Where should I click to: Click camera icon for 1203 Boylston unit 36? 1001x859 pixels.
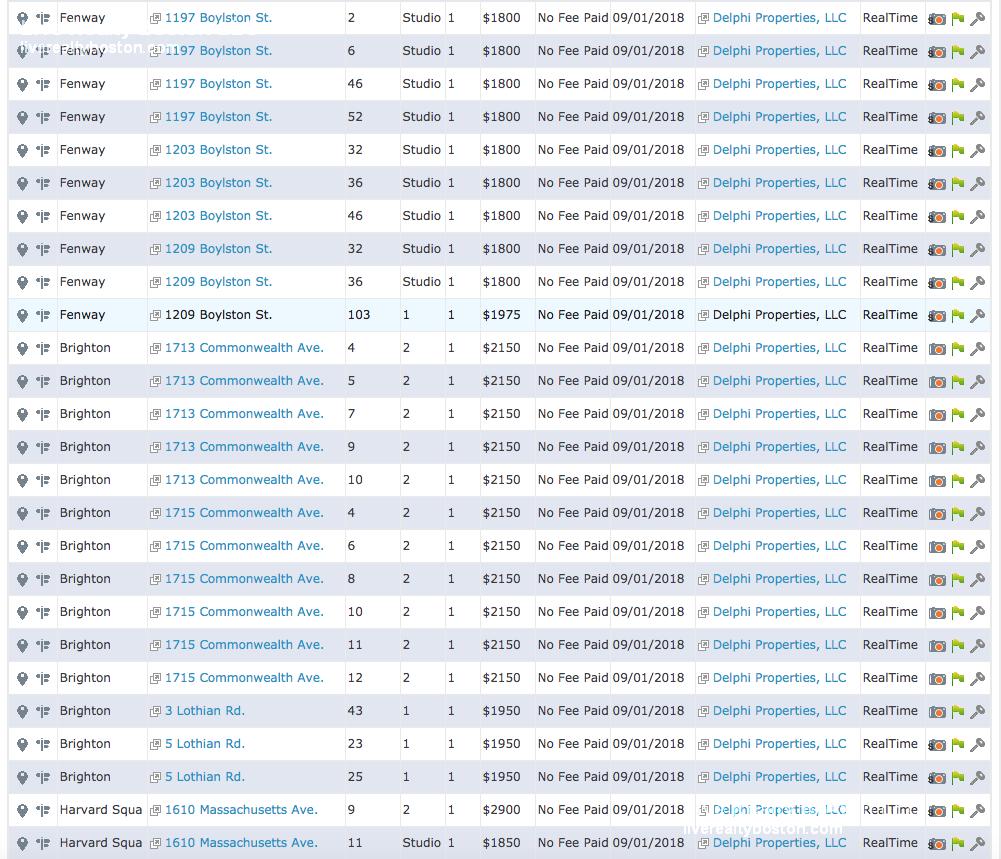click(x=937, y=184)
